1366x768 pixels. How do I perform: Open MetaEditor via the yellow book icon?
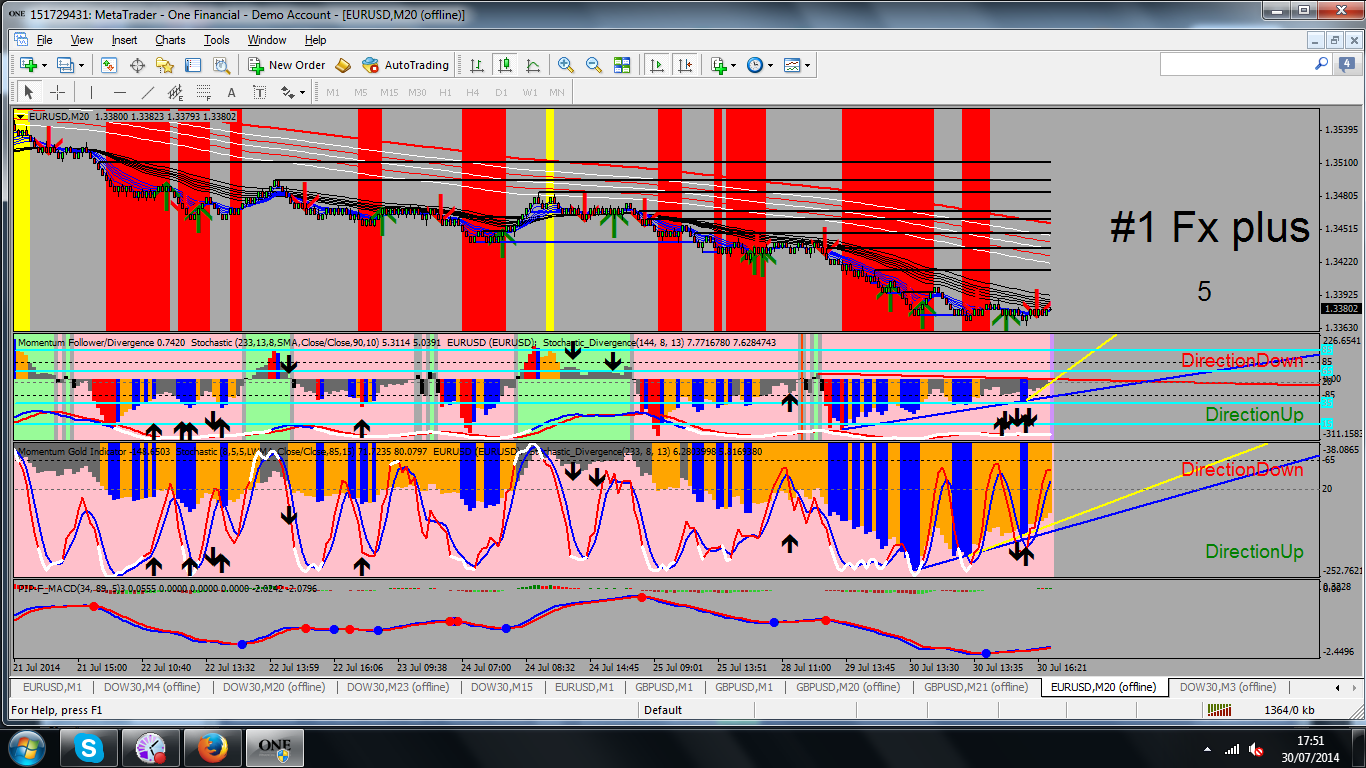[x=343, y=65]
